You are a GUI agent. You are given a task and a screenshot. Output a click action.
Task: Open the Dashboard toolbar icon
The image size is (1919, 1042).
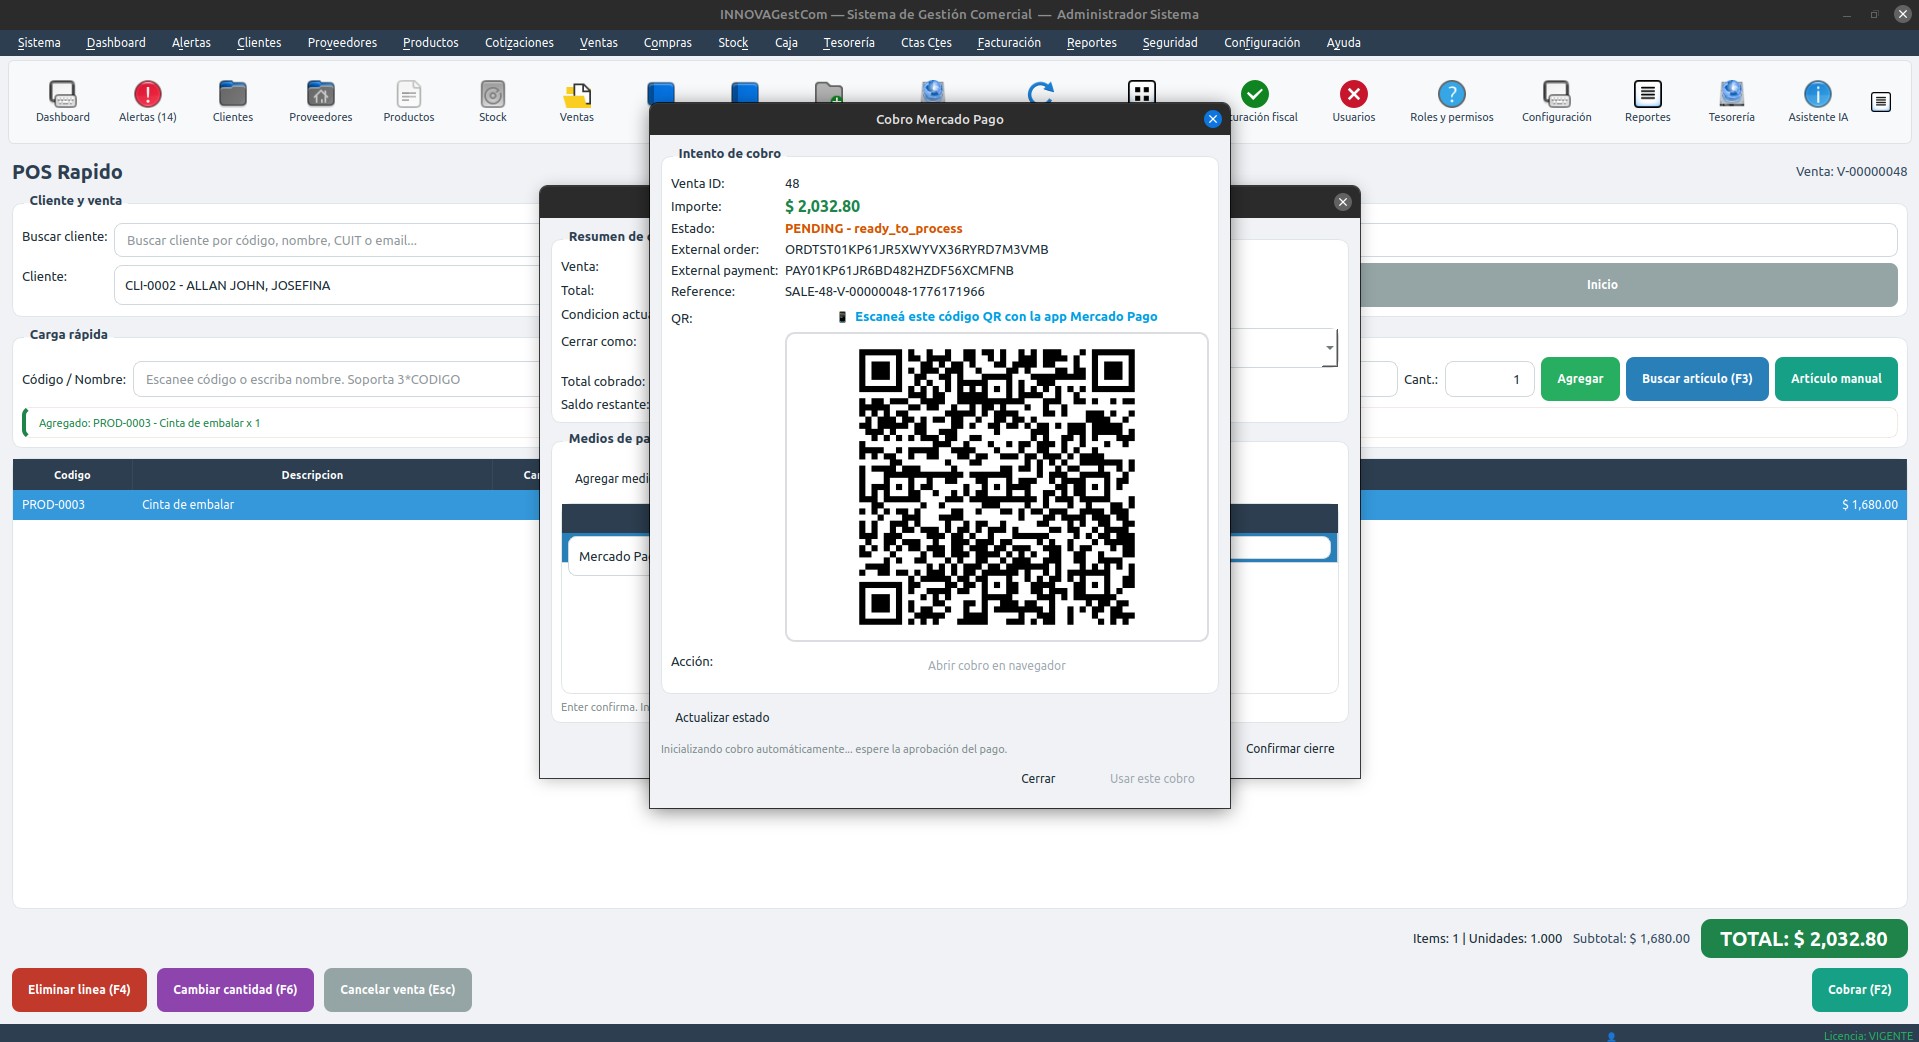(x=63, y=101)
